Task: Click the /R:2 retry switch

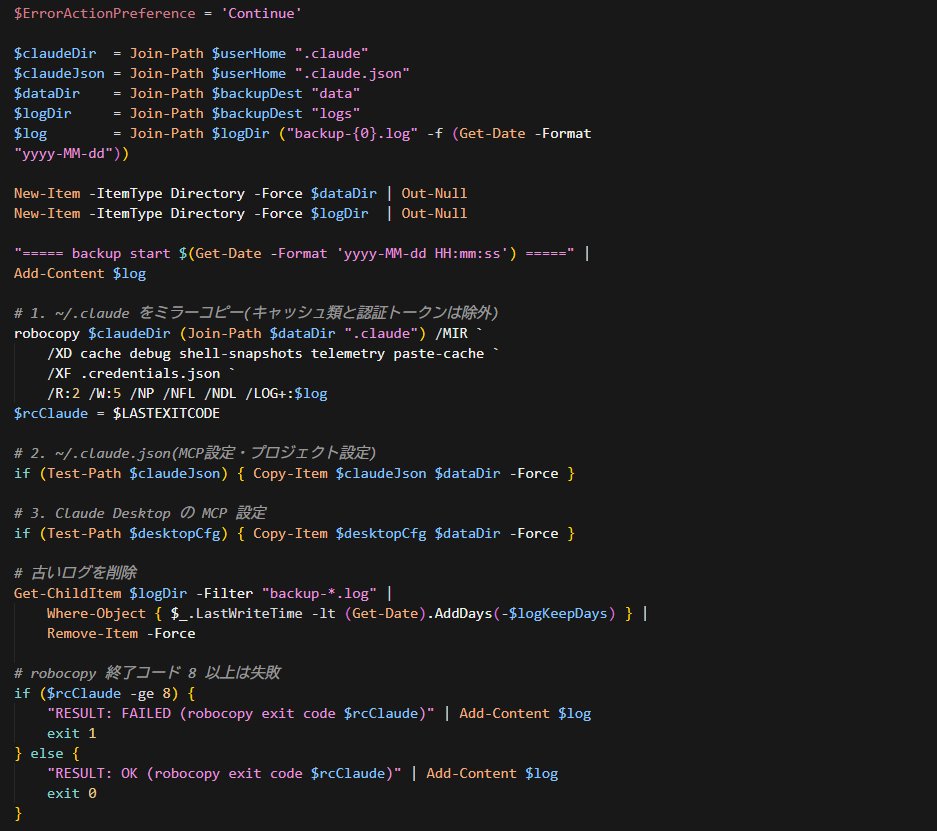Action: pyautogui.click(x=63, y=394)
